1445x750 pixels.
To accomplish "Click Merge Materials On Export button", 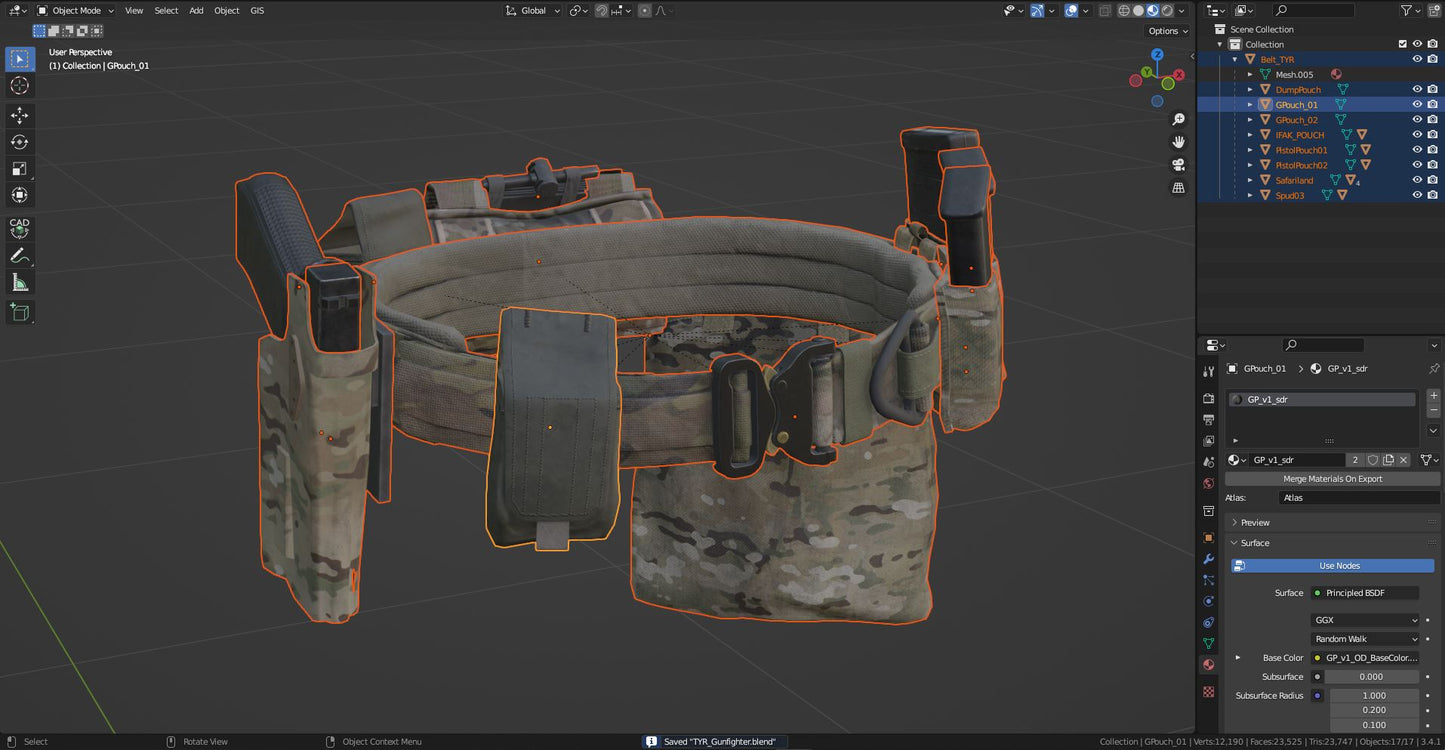I will coord(1332,478).
